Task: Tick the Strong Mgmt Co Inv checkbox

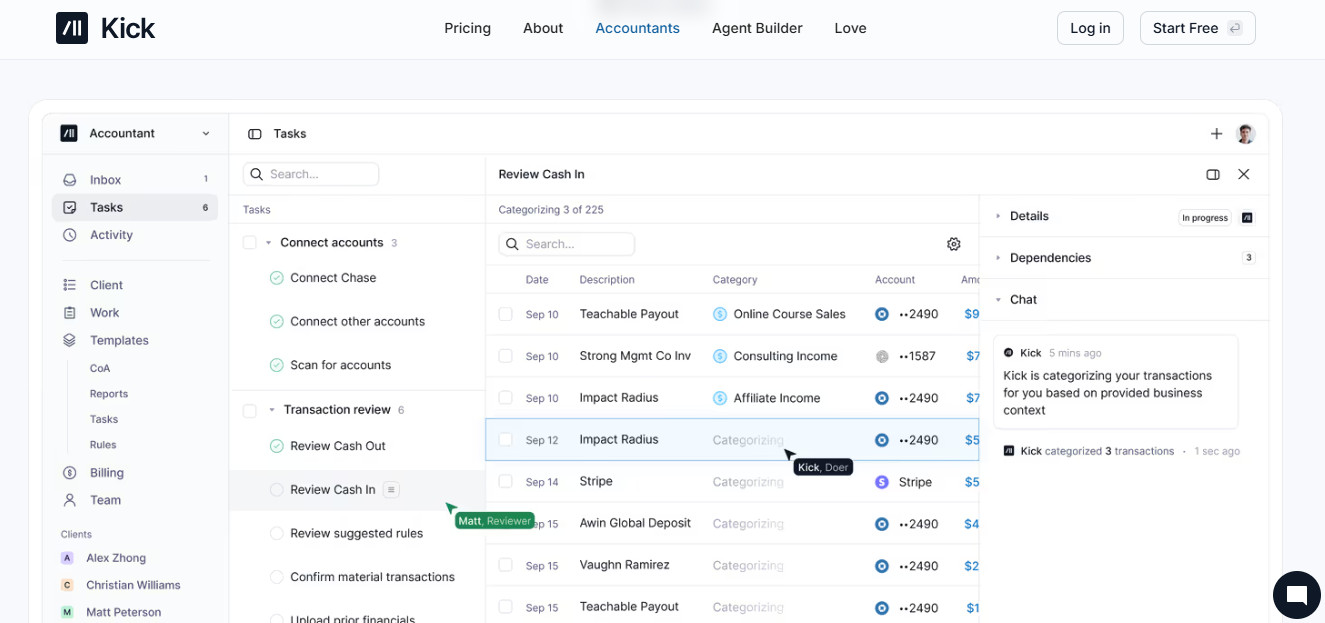Action: (x=505, y=356)
